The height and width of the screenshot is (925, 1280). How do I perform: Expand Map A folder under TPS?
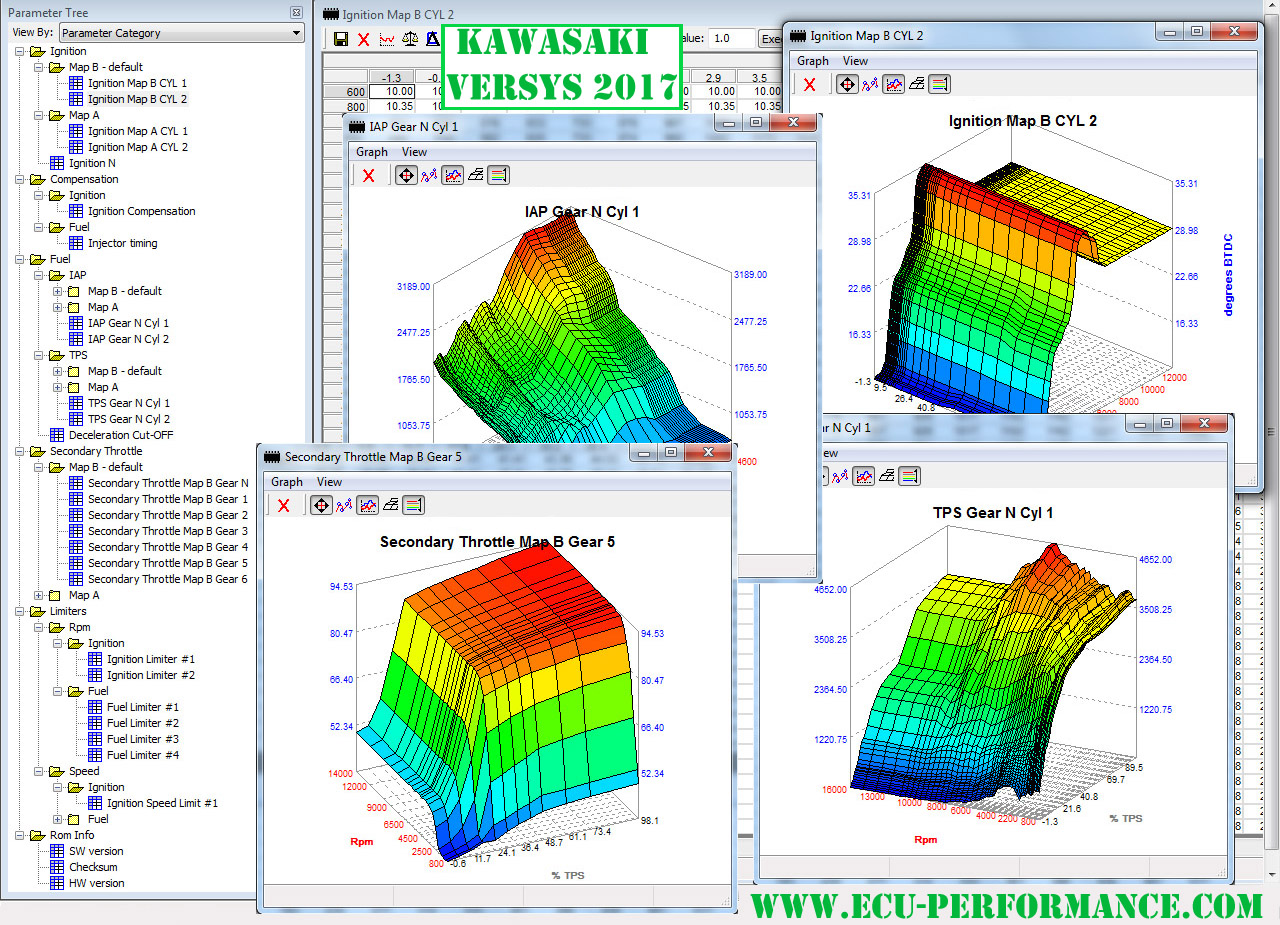[x=57, y=387]
